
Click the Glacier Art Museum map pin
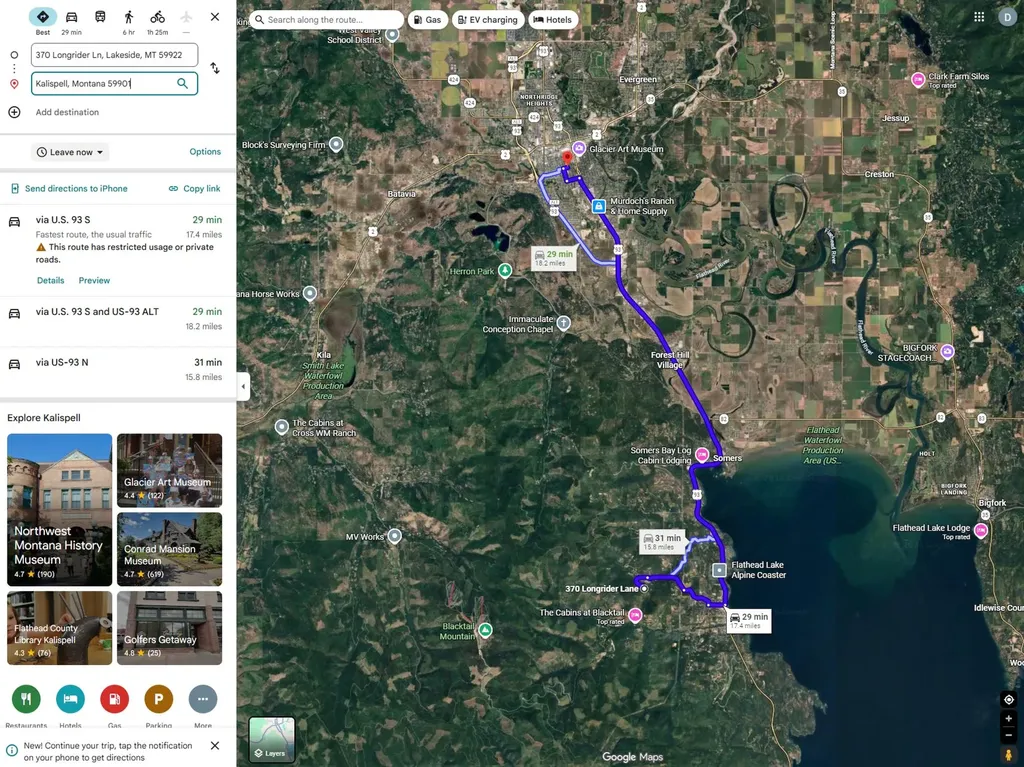[579, 148]
